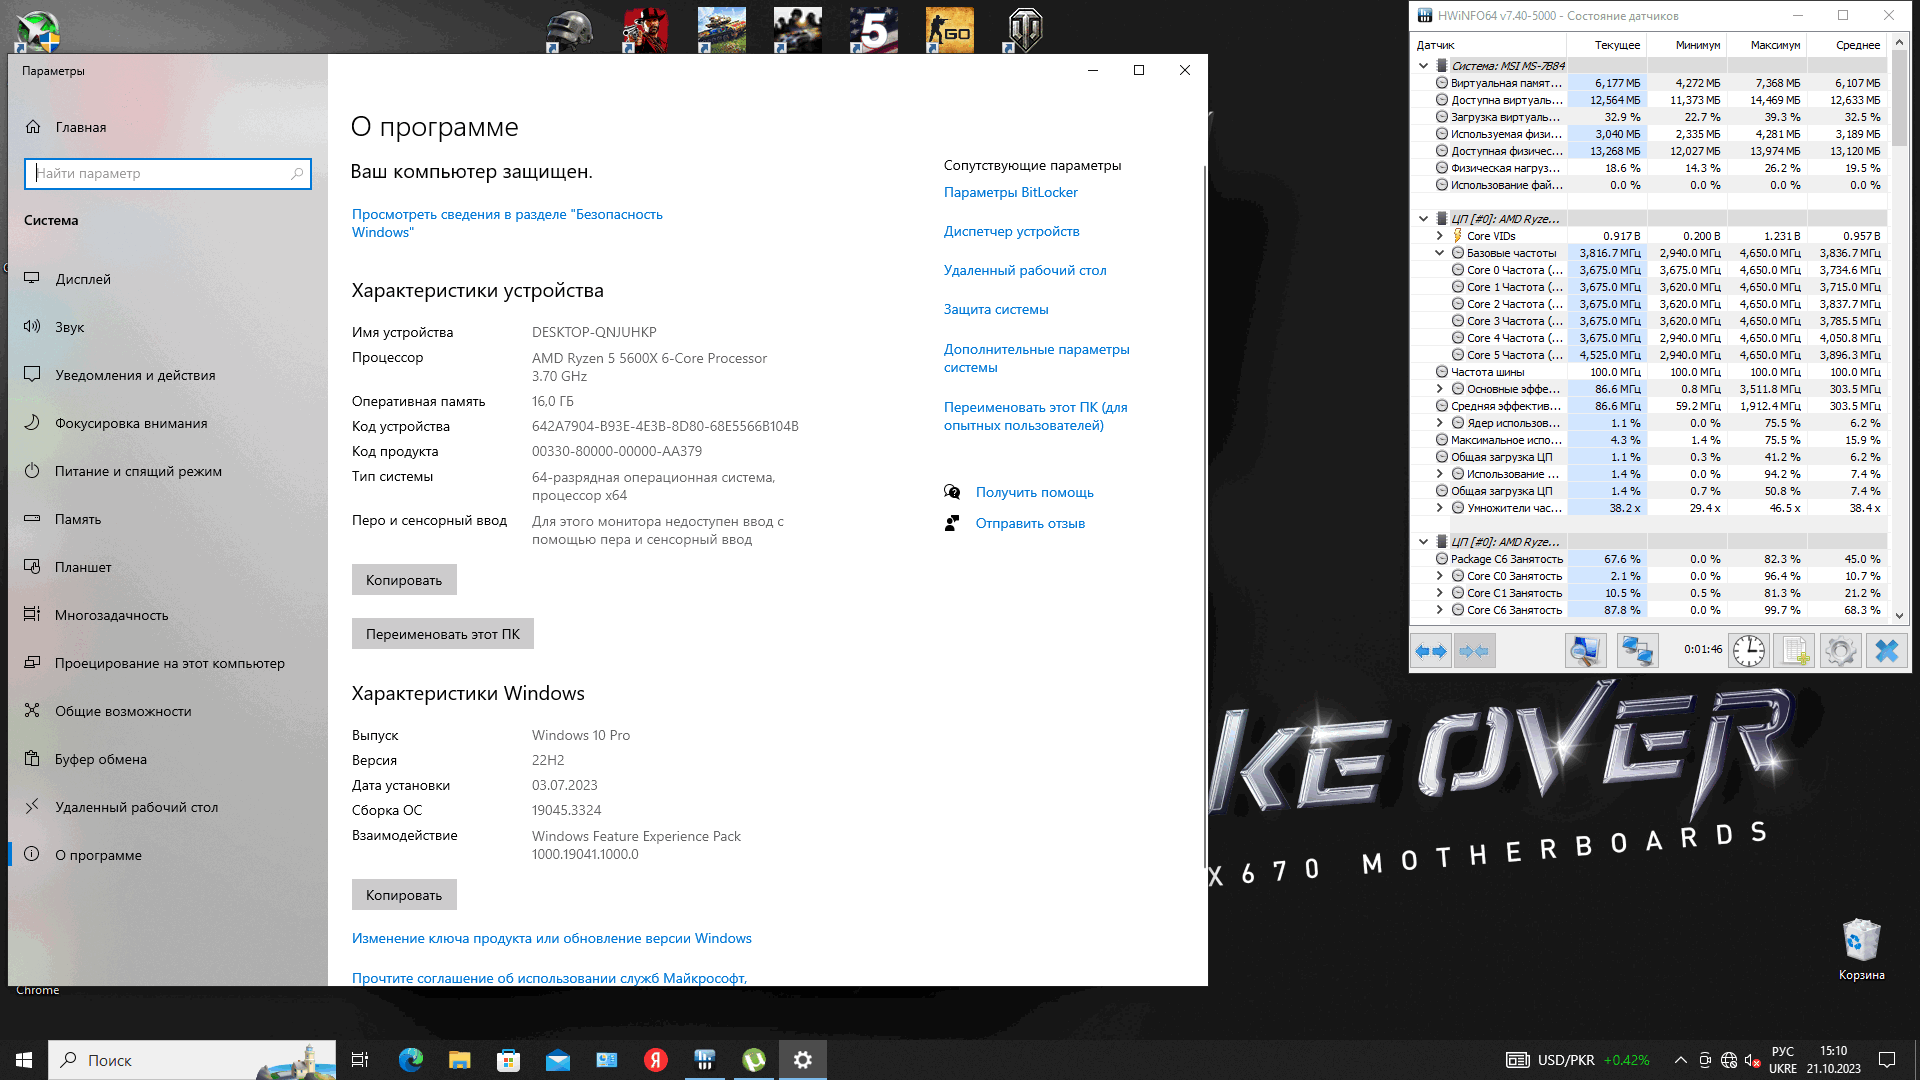Open the Red Dead Redemption desktop shortcut
The width and height of the screenshot is (1920, 1080).
(646, 30)
